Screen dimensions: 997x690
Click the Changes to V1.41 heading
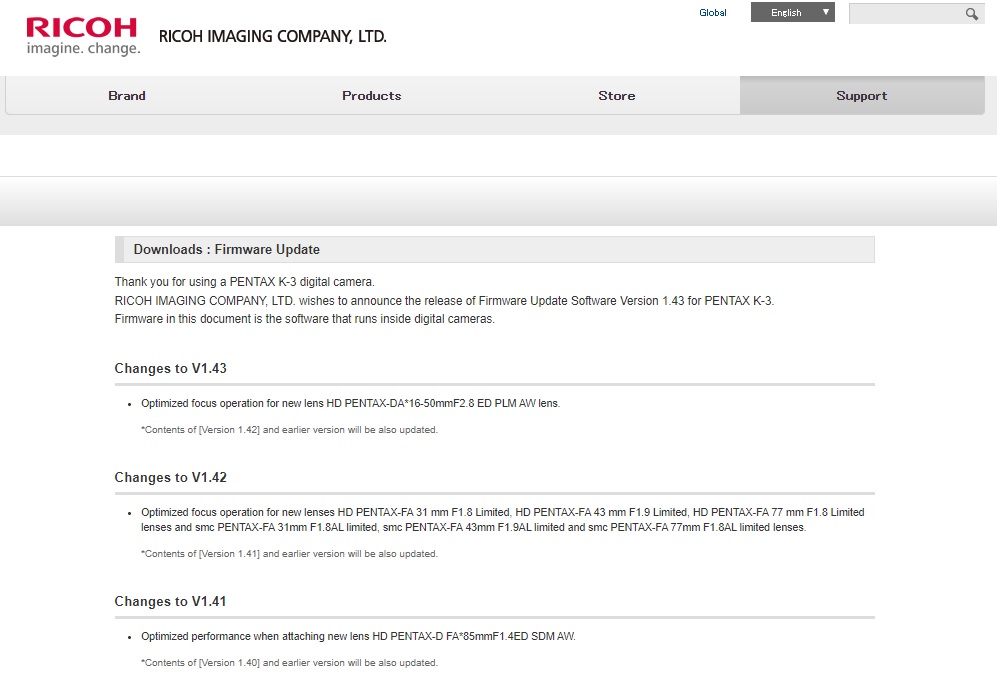[170, 602]
